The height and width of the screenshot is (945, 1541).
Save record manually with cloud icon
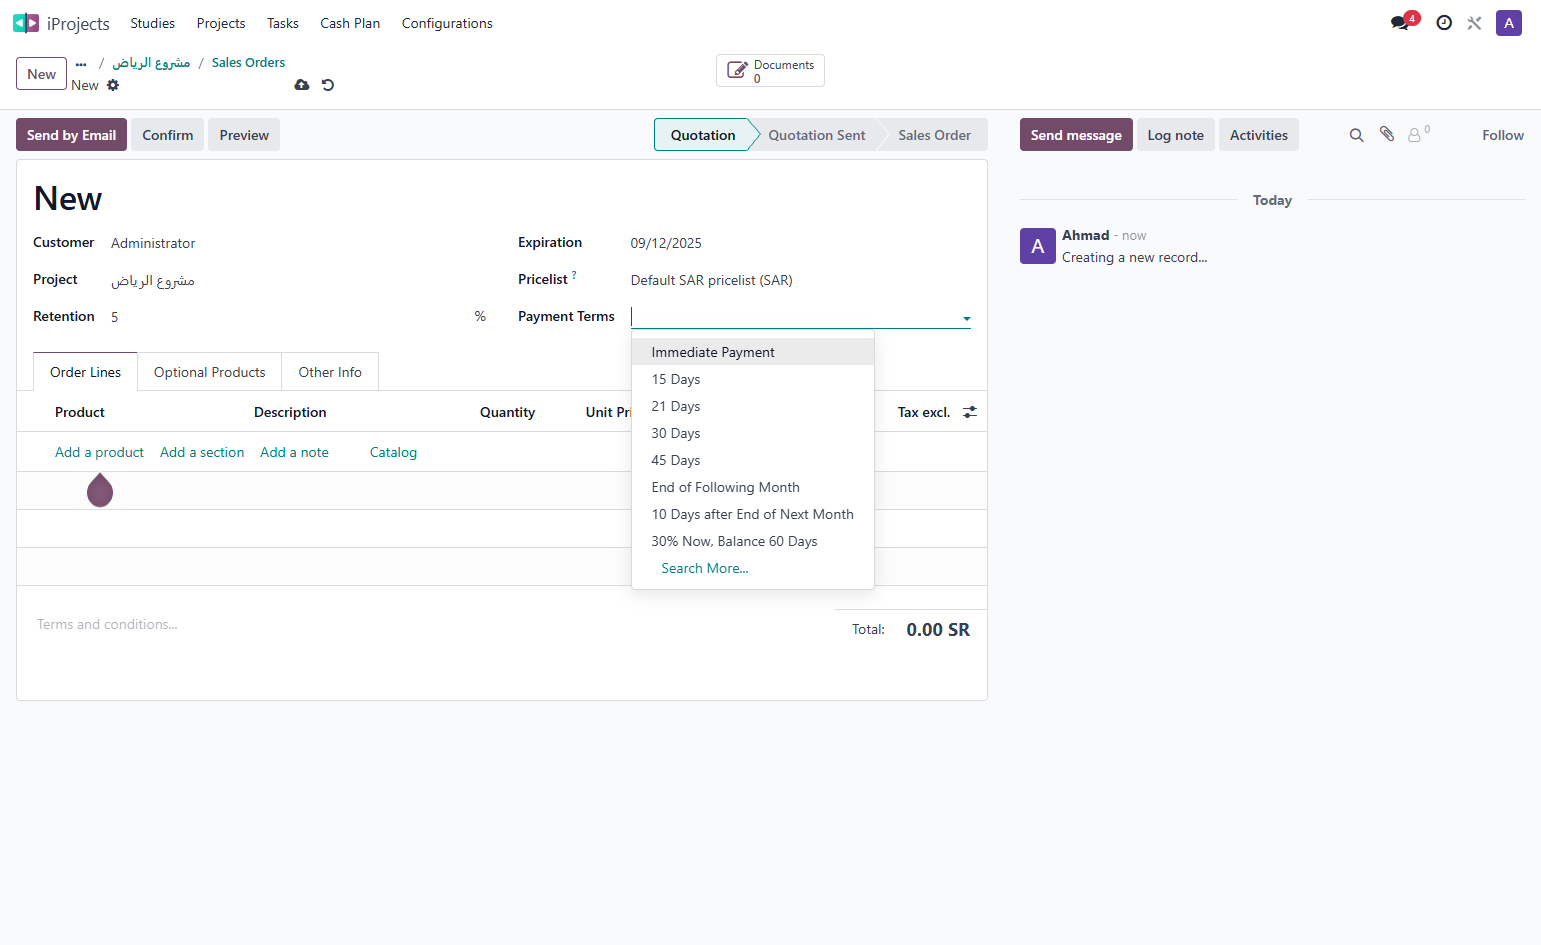tap(302, 85)
